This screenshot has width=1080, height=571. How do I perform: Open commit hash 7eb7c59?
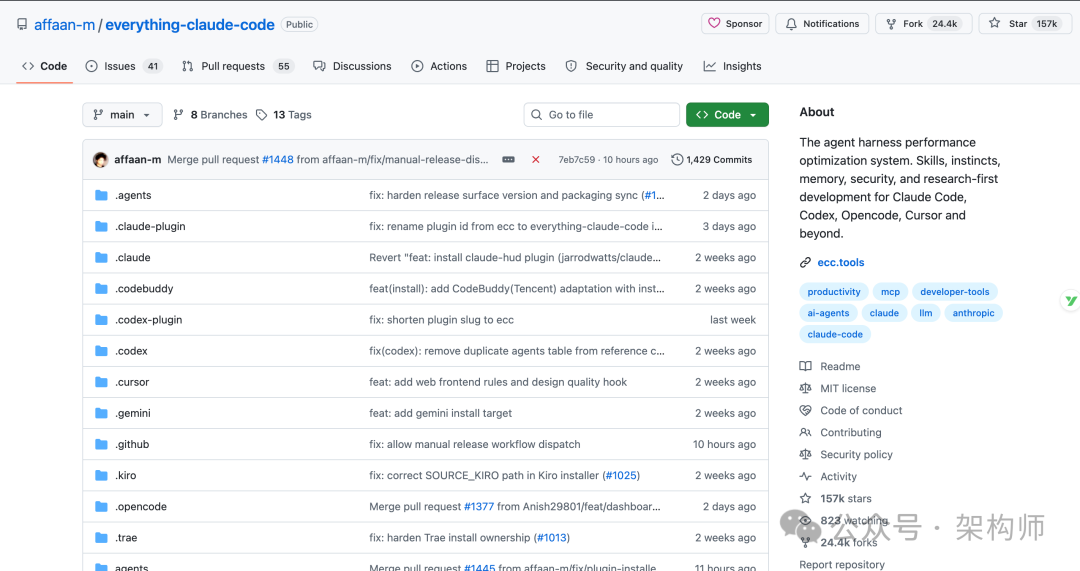(x=577, y=160)
